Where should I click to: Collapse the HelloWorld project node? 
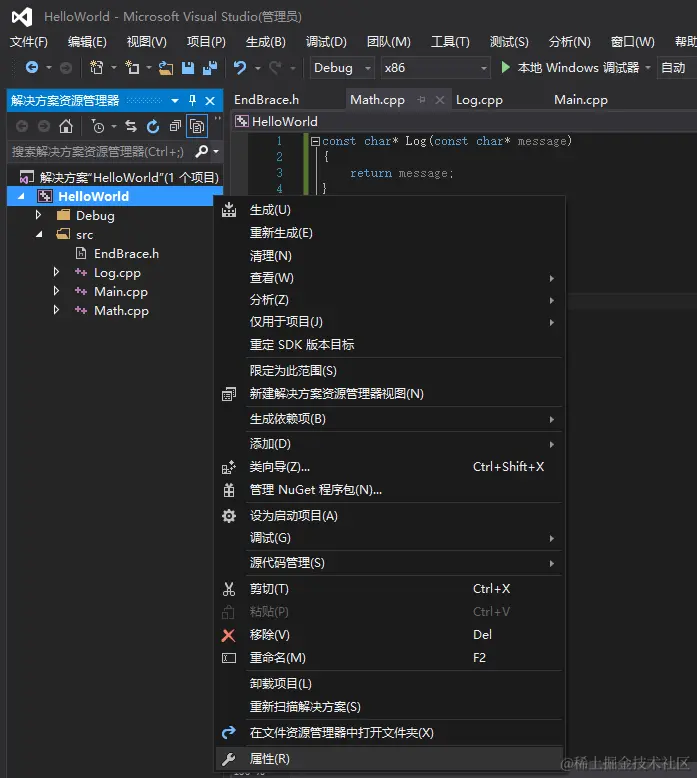21,196
